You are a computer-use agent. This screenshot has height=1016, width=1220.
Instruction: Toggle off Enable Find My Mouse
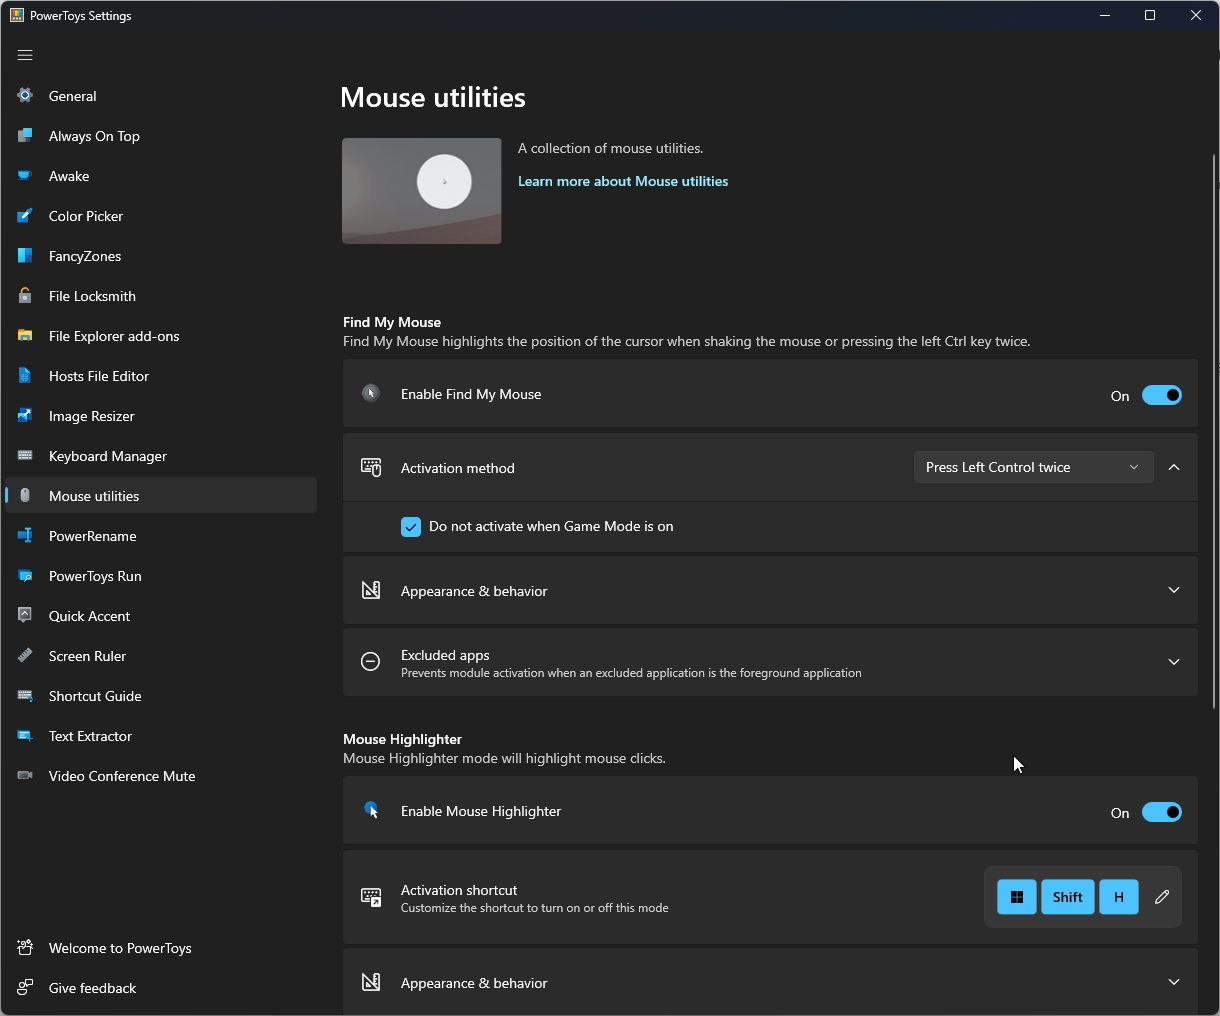click(x=1161, y=395)
